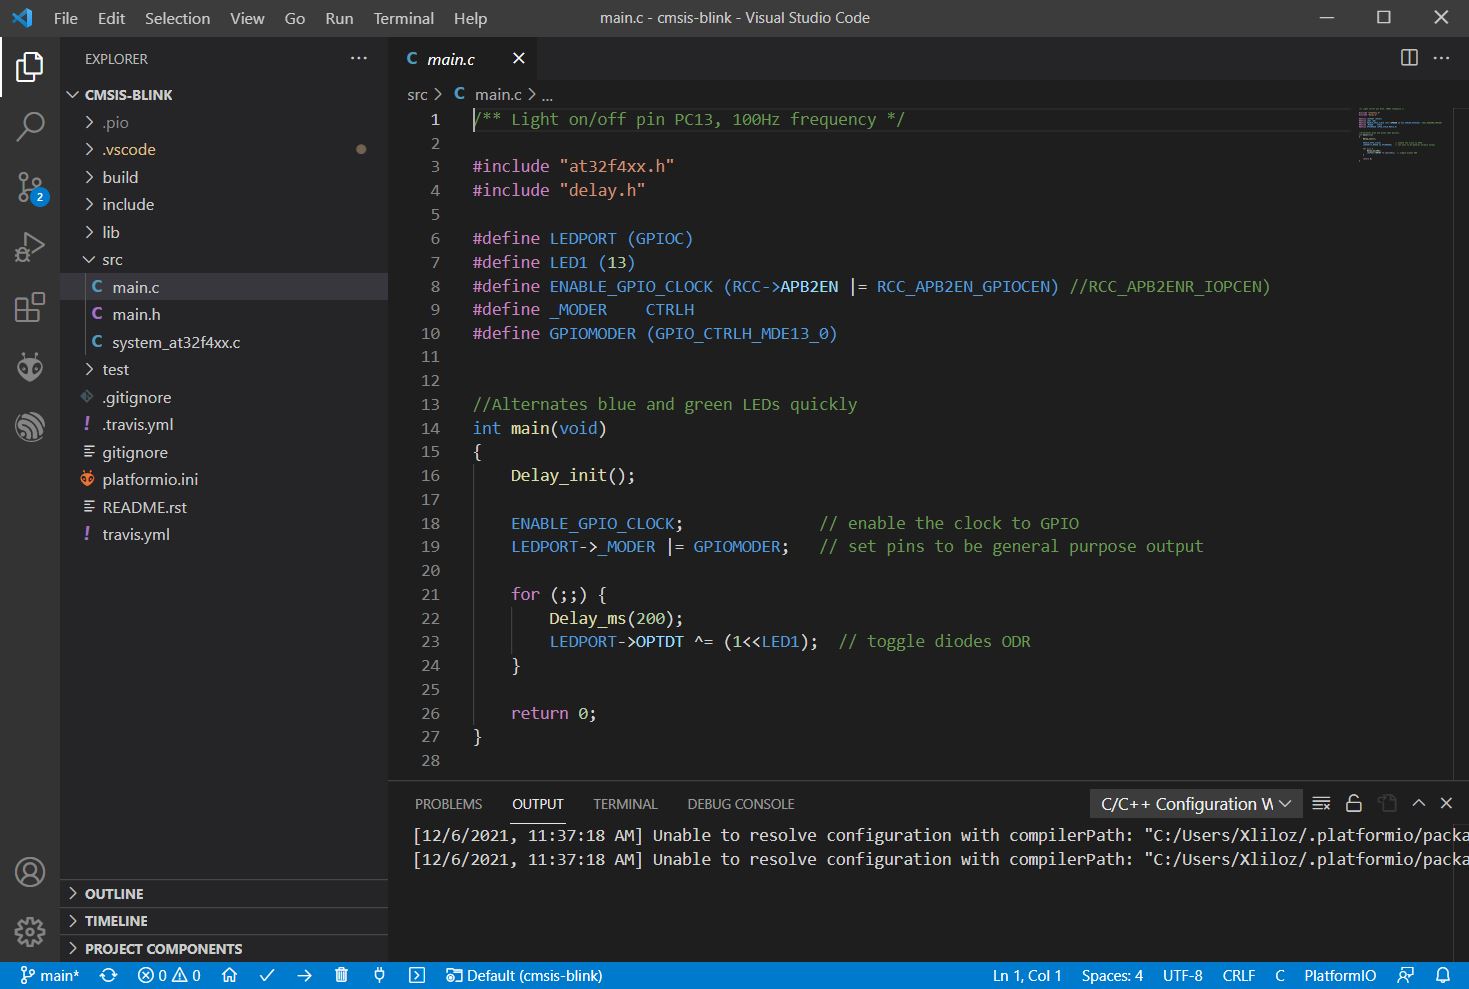Open Run and Debug view icon
This screenshot has height=989, width=1469.
point(30,246)
